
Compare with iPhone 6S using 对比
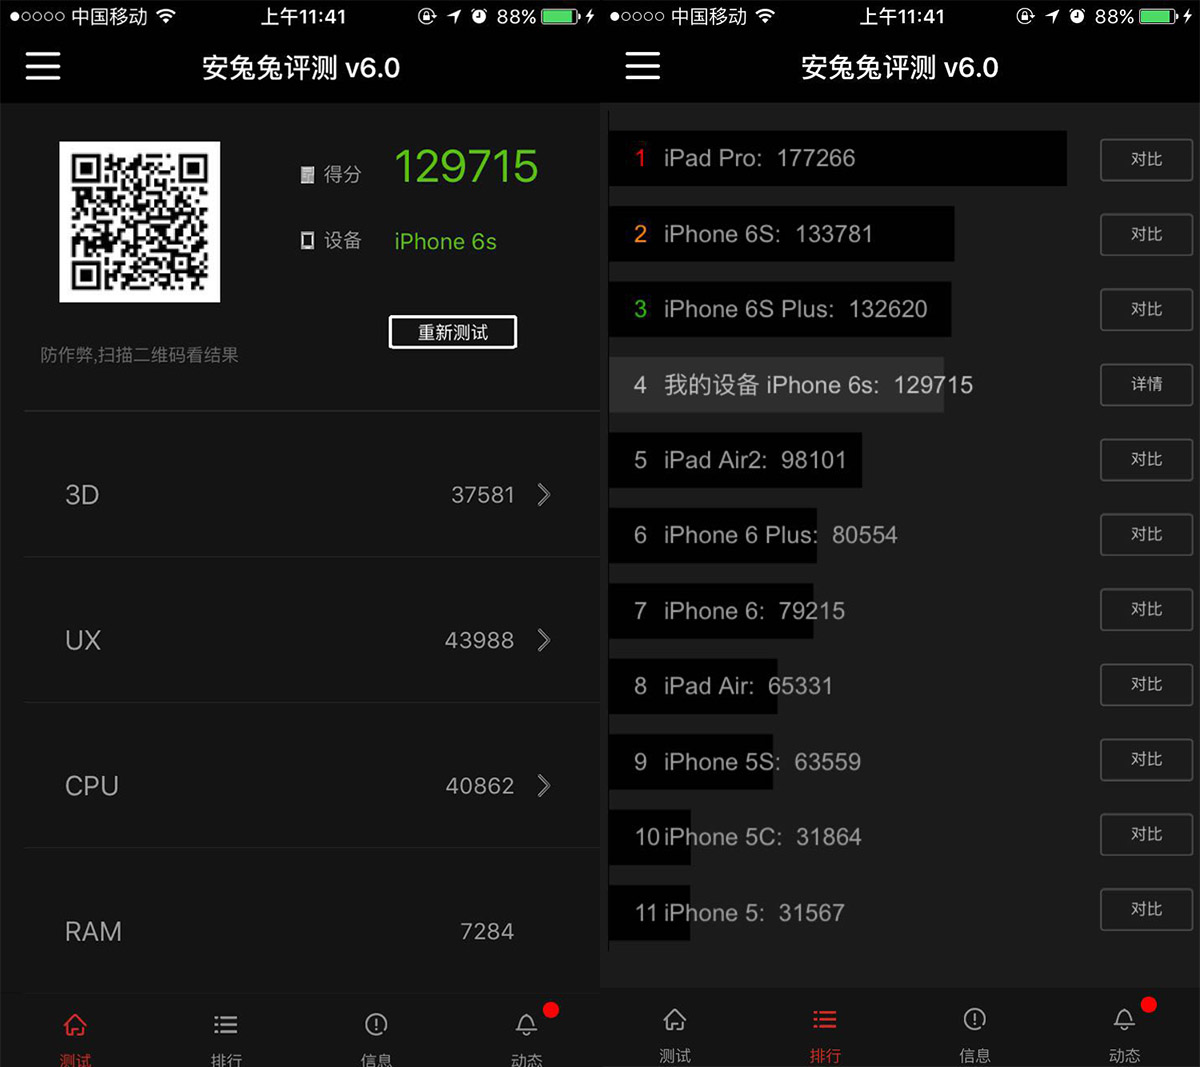tap(1147, 234)
